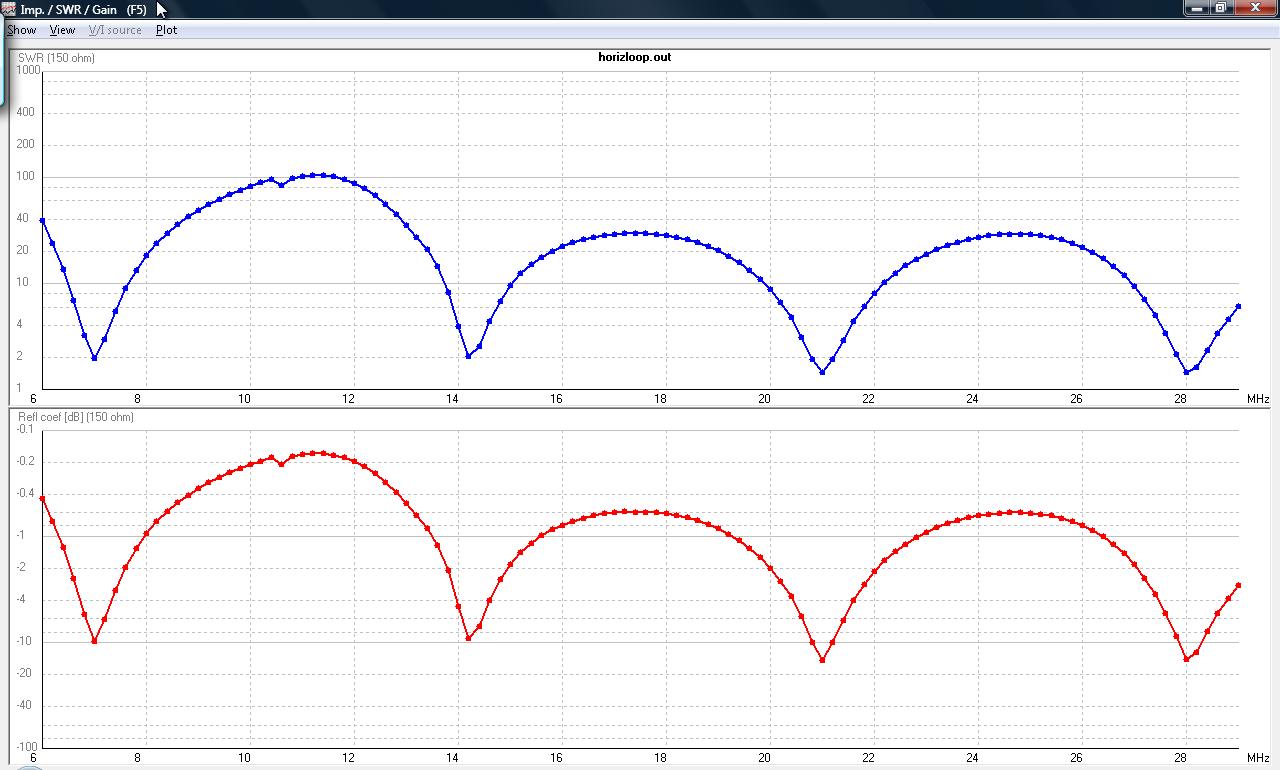The image size is (1280, 770).
Task: Click the greyed-out V/I source menu
Action: pos(115,30)
